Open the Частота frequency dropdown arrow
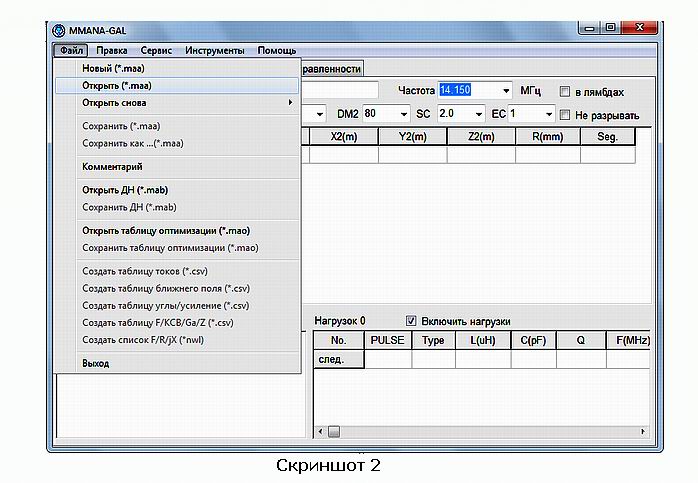 (x=506, y=91)
